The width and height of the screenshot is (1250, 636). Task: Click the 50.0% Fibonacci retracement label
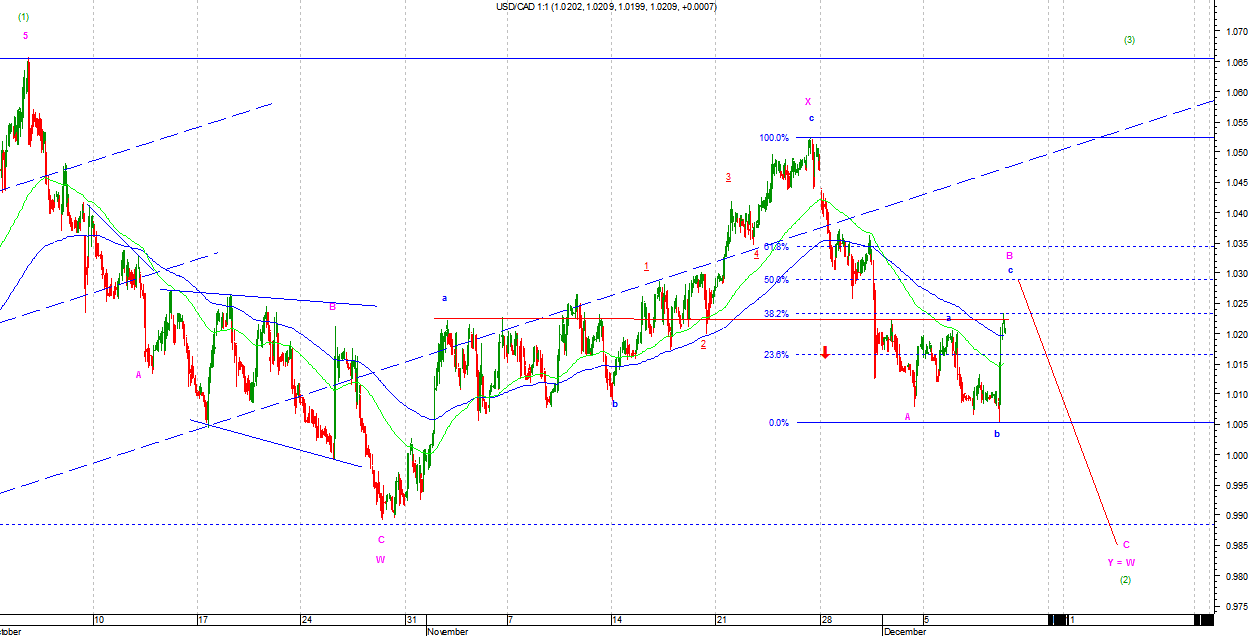click(x=776, y=280)
